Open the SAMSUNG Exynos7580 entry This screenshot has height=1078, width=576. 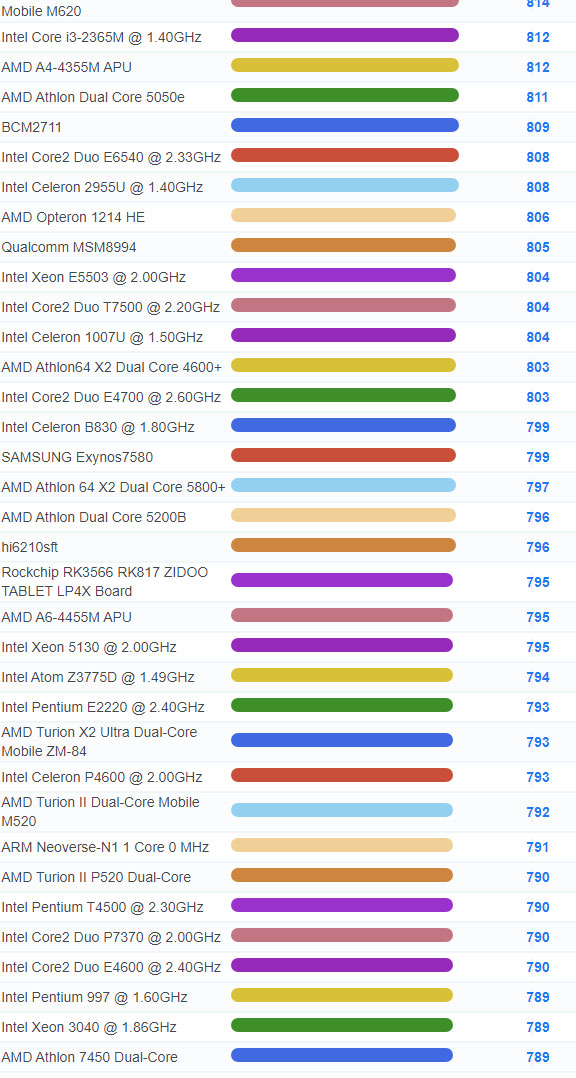(77, 458)
